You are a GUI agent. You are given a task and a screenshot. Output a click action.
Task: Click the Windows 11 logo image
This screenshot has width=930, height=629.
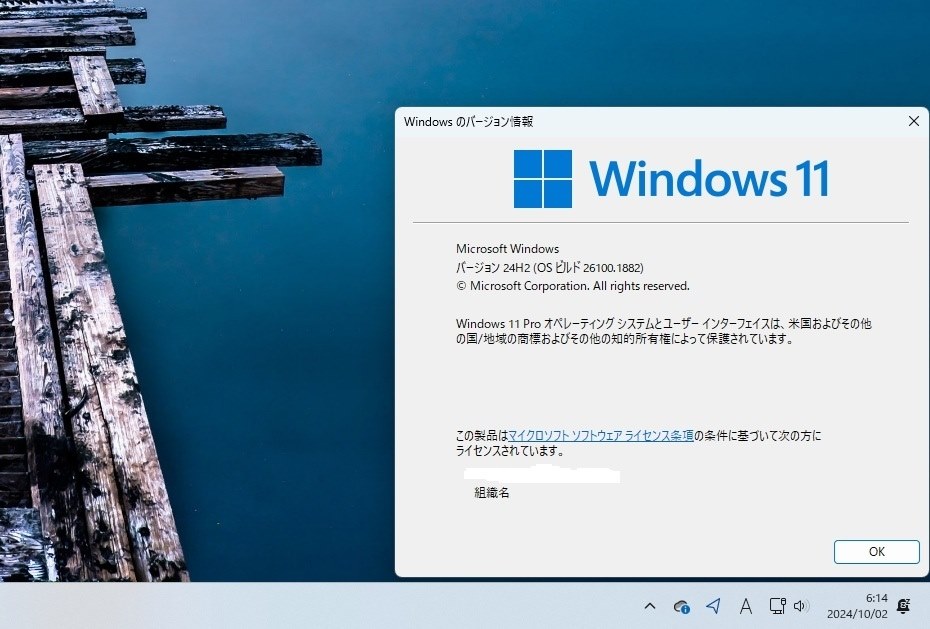click(671, 178)
